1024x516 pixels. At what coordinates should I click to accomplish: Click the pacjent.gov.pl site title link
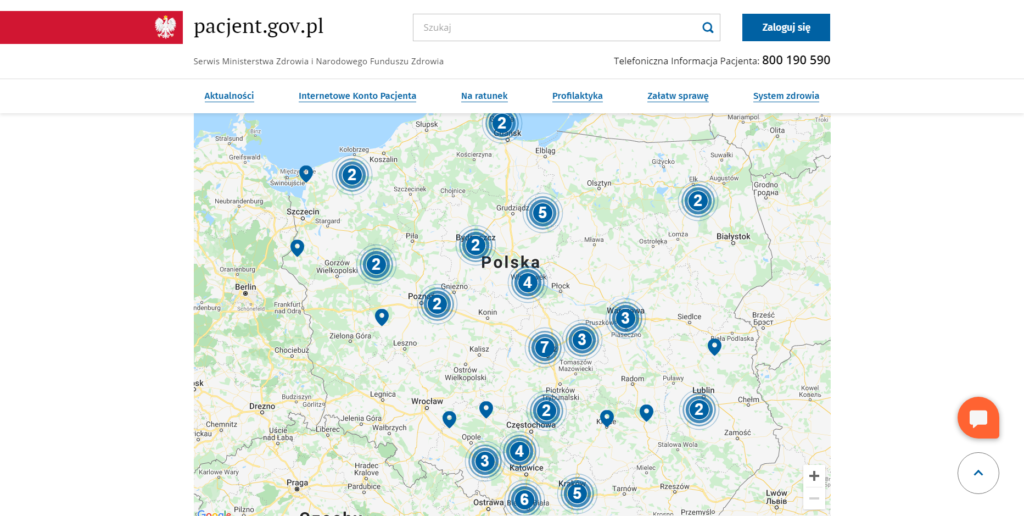coord(258,27)
